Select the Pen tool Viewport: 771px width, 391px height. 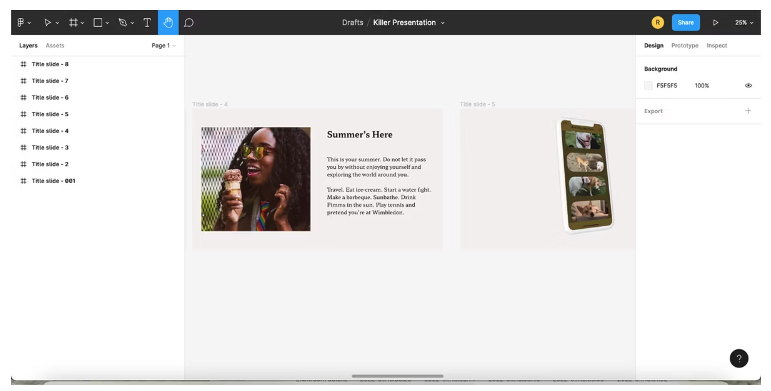123,23
